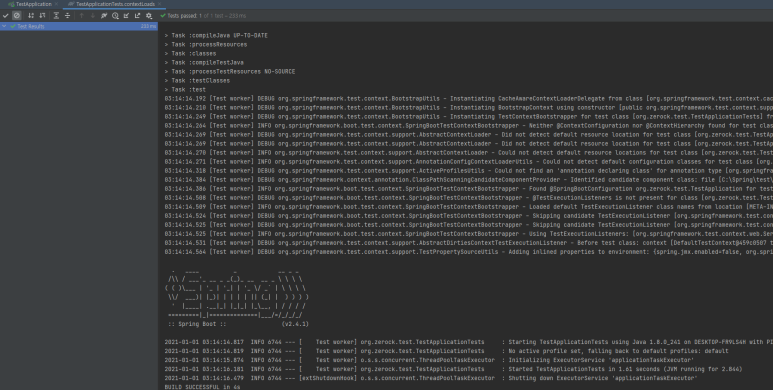Toggle the Show Passed tests checkmark button
Image resolution: width=773 pixels, height=390 pixels.
(6, 16)
